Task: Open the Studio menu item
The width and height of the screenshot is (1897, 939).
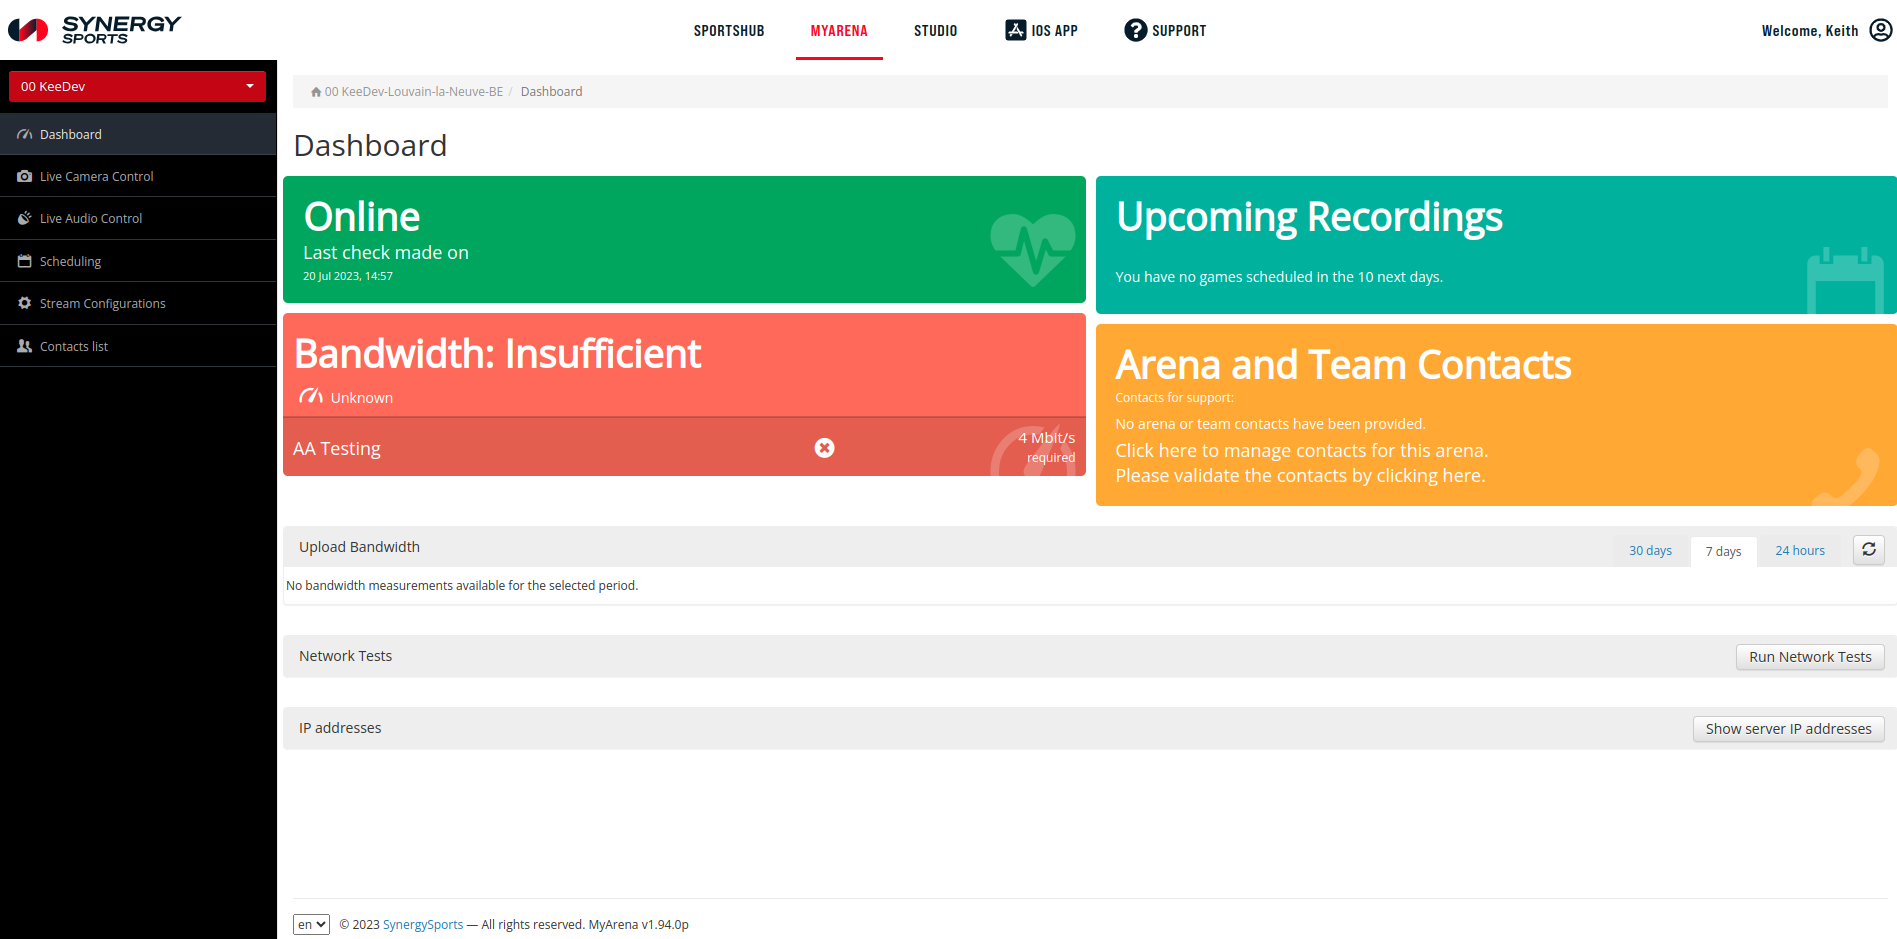Action: [x=935, y=31]
